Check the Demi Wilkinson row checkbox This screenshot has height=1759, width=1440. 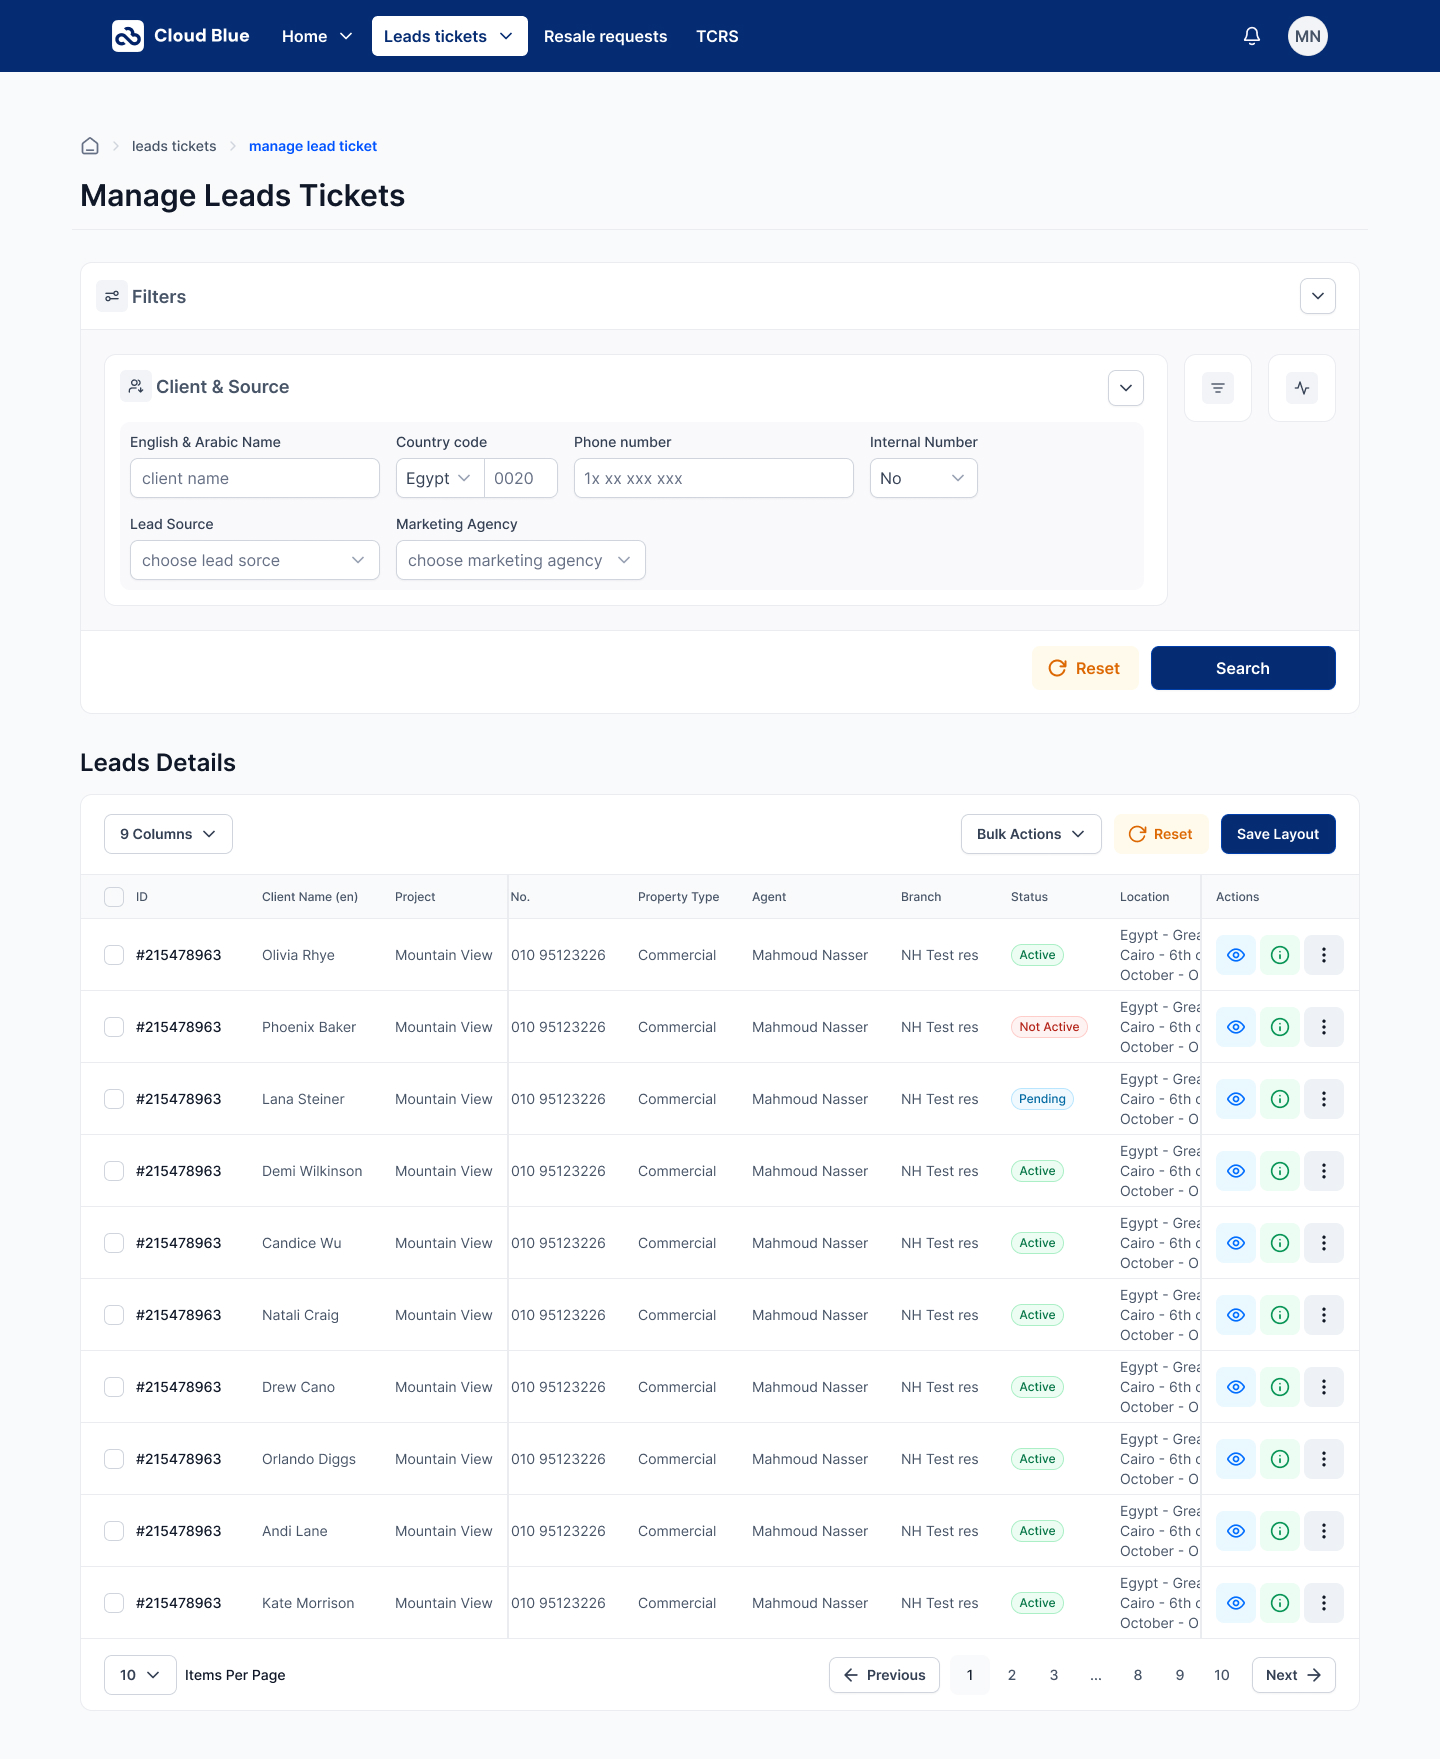point(114,1171)
